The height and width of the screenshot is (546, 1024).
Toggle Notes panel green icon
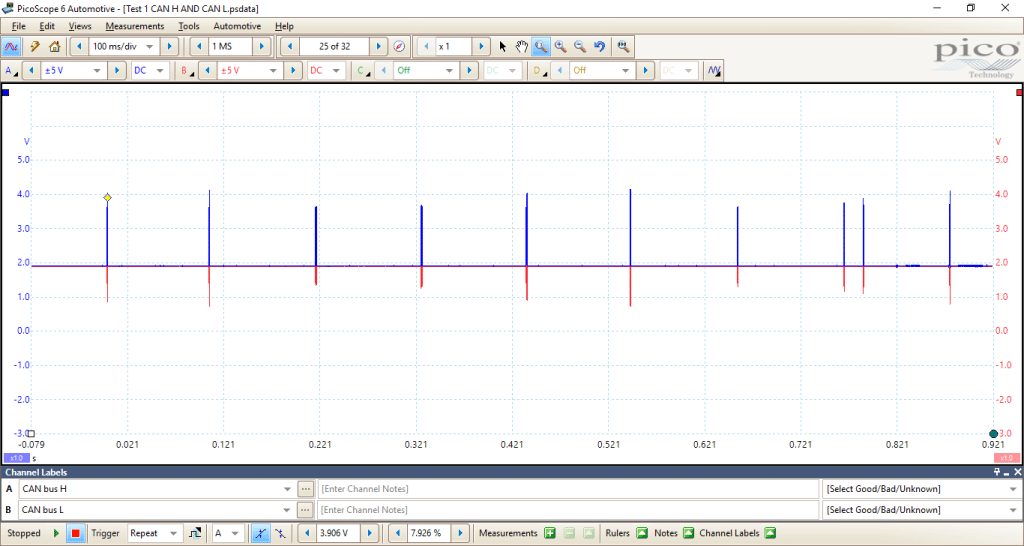(x=688, y=533)
